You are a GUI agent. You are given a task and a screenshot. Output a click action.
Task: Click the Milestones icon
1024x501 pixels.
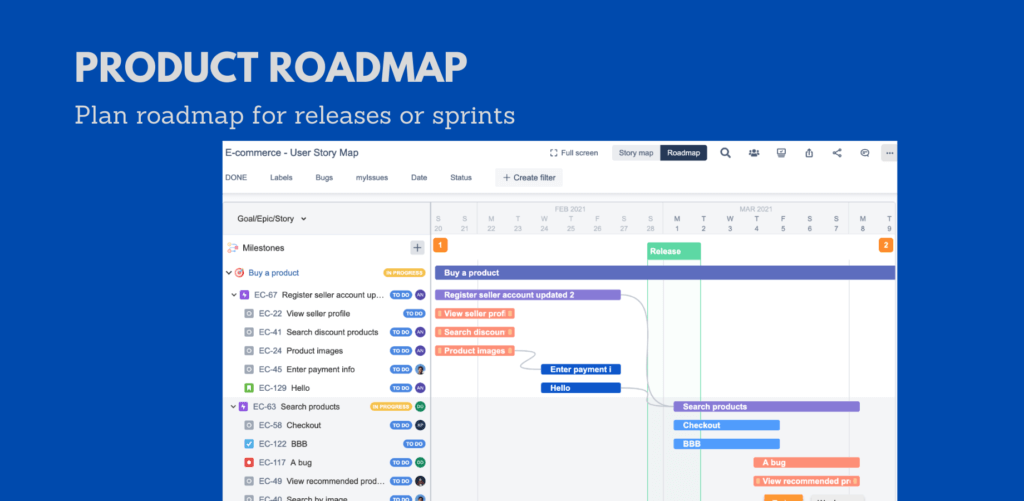click(x=232, y=248)
